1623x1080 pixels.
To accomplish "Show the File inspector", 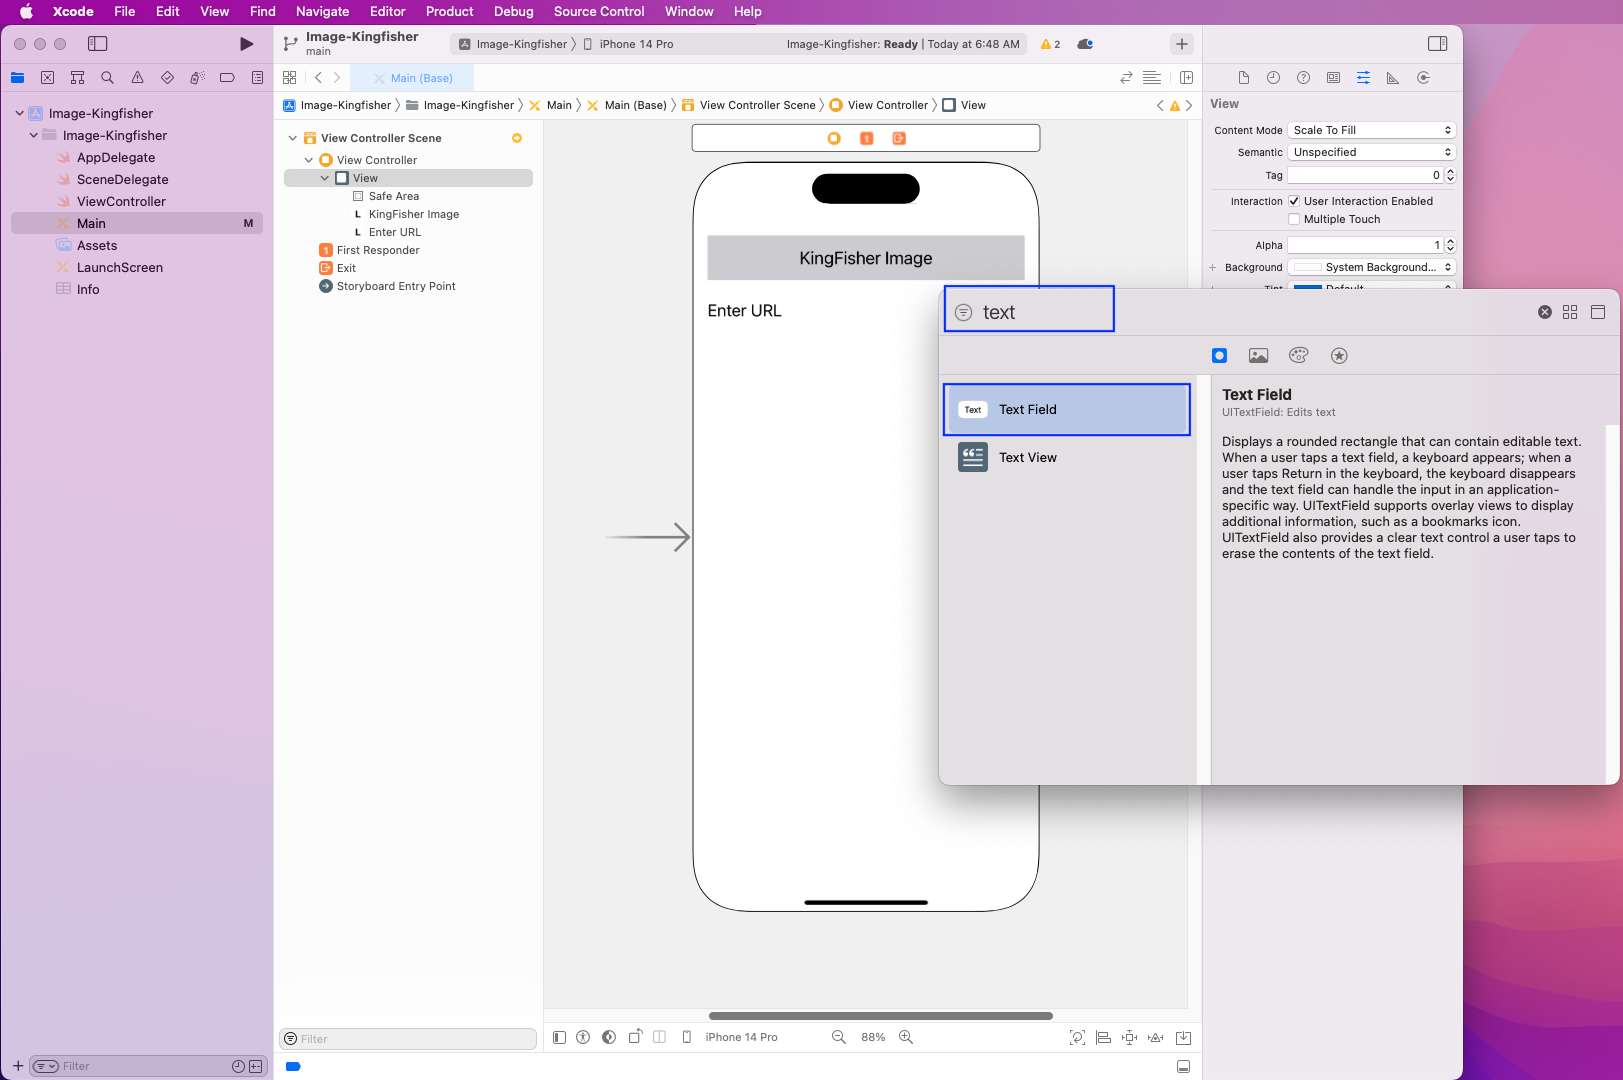I will pyautogui.click(x=1243, y=78).
